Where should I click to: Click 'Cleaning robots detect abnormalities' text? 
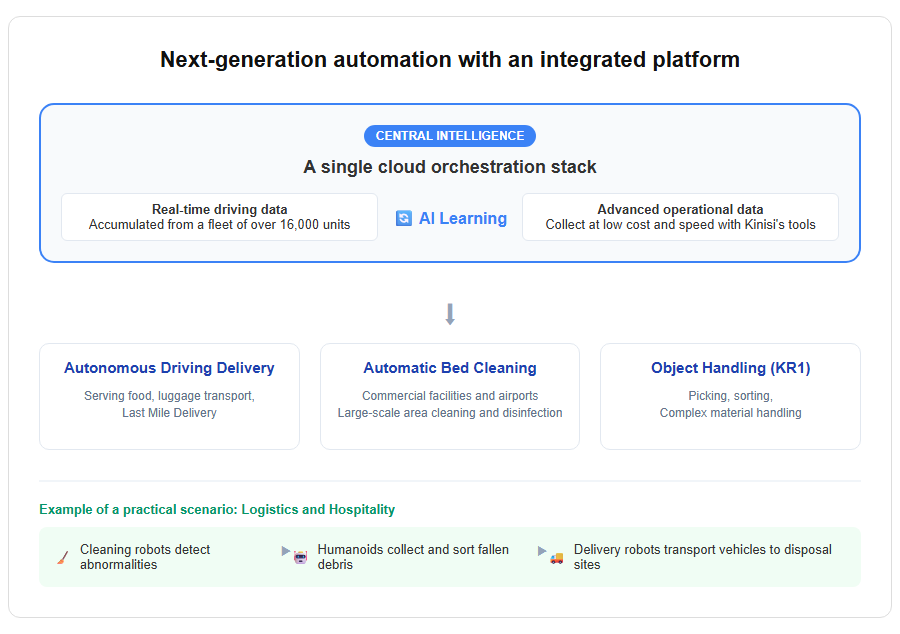(x=145, y=557)
